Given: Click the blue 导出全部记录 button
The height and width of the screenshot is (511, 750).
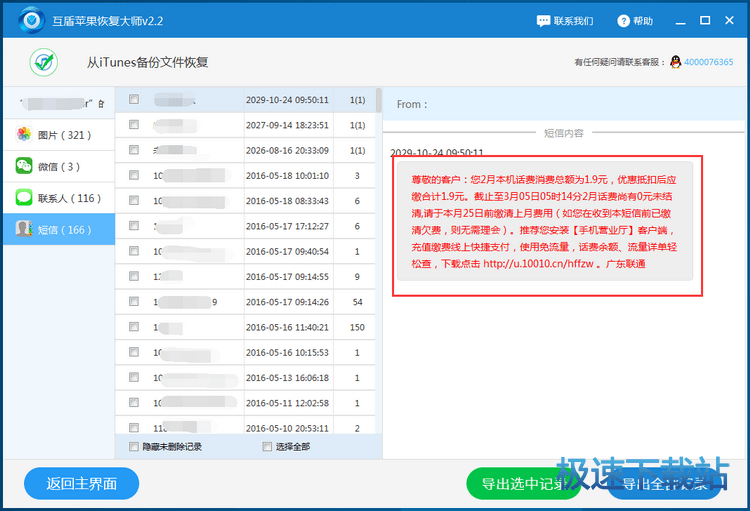Looking at the screenshot, I should pos(664,483).
